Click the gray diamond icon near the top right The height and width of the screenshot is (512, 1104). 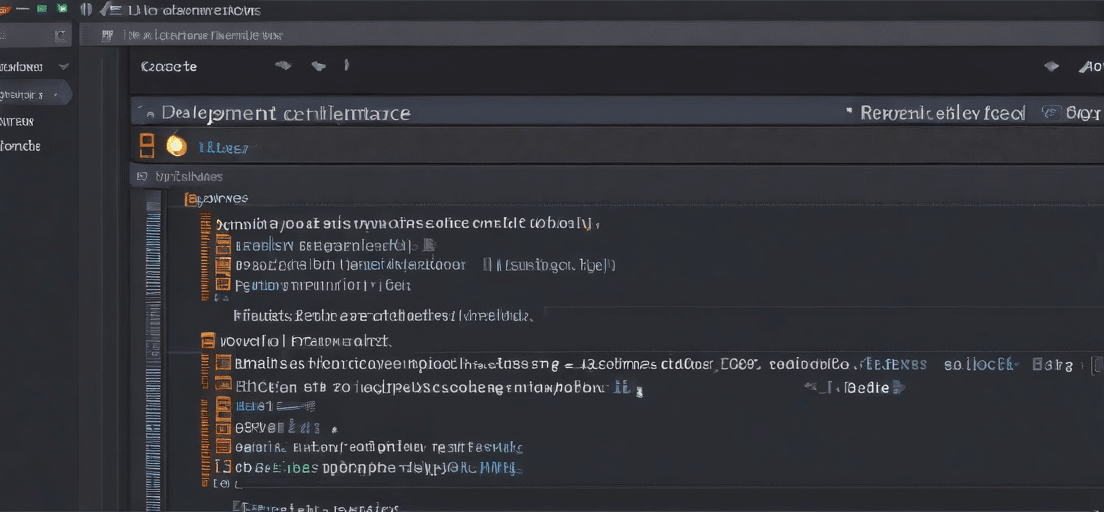1051,67
